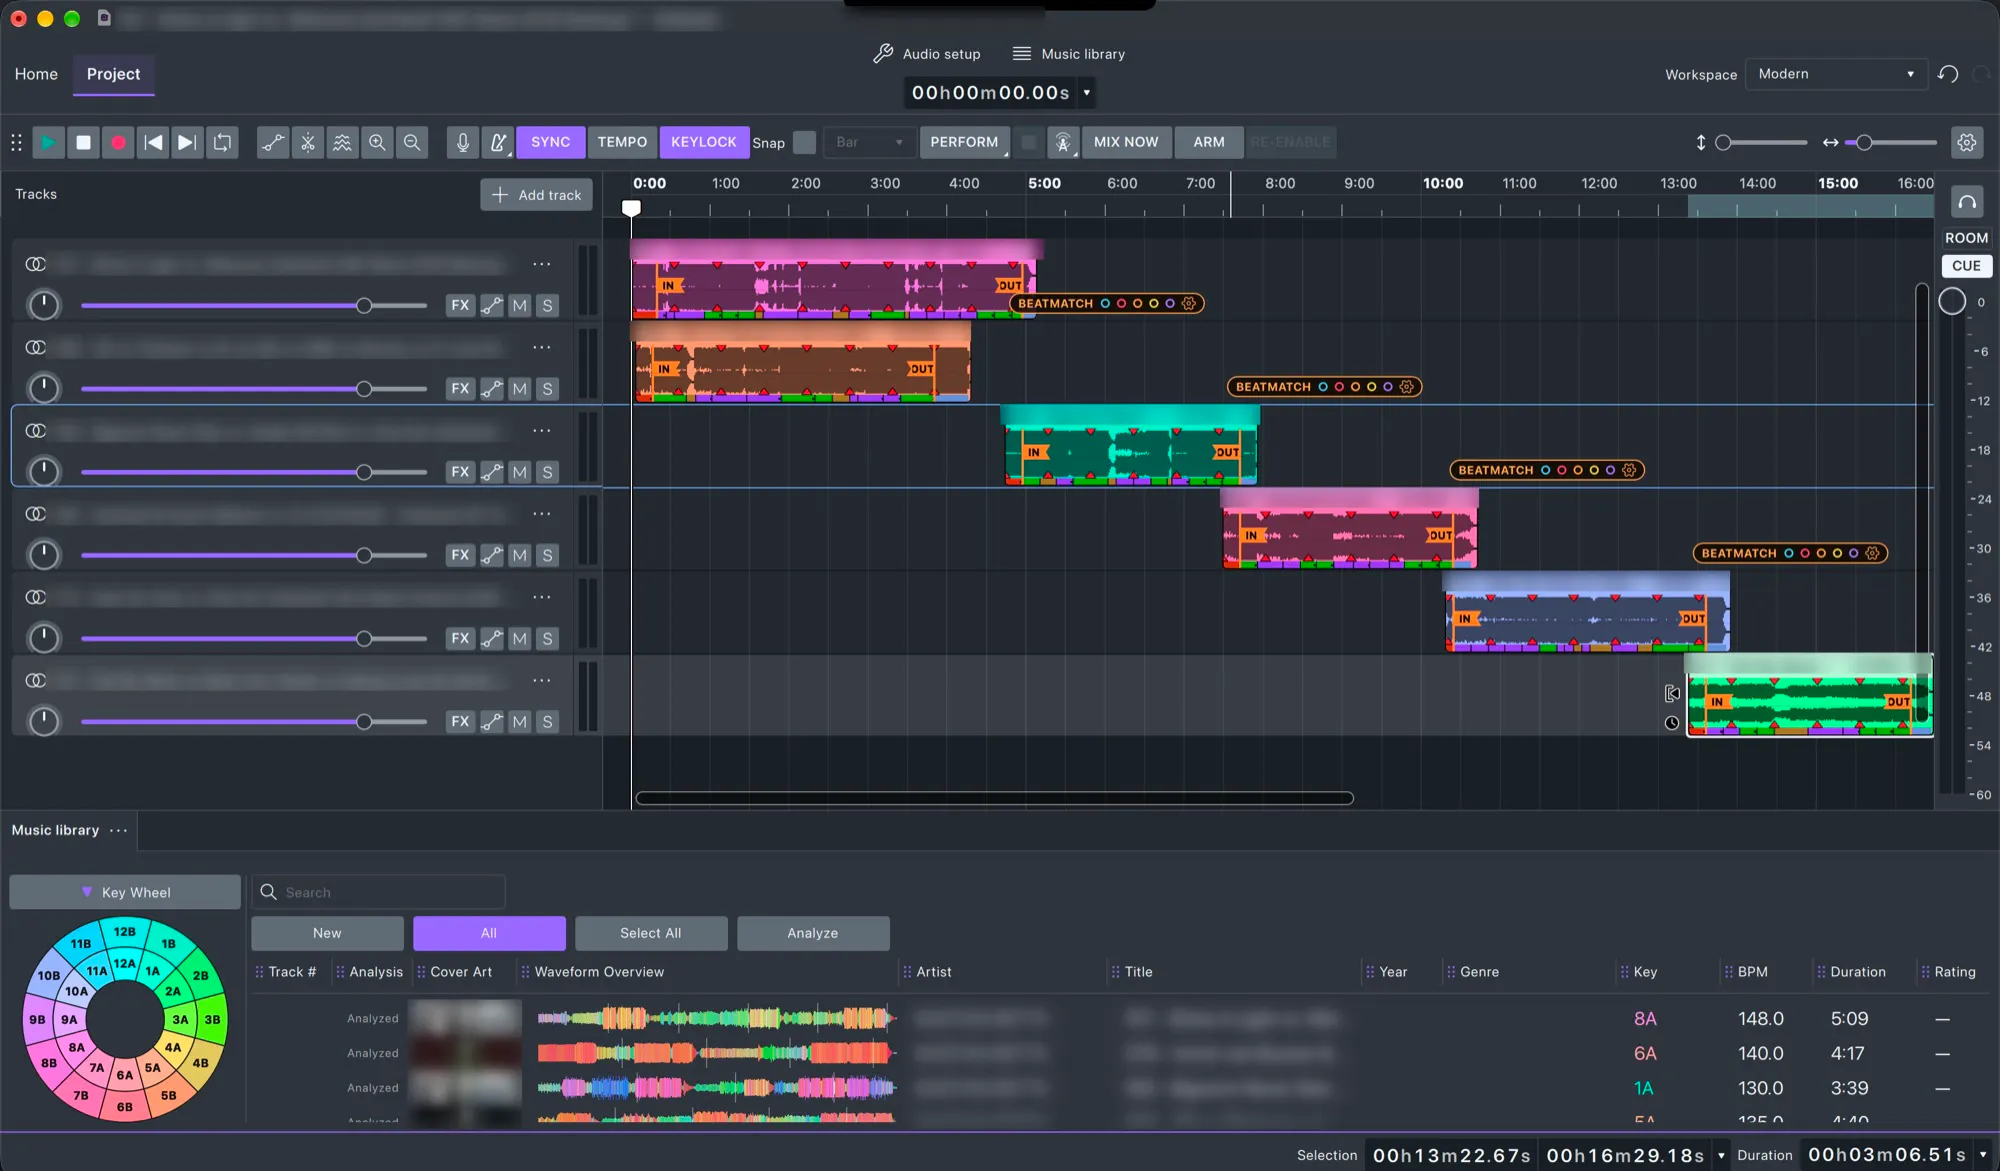
Task: Toggle the KEYLOCK button
Action: [x=704, y=142]
